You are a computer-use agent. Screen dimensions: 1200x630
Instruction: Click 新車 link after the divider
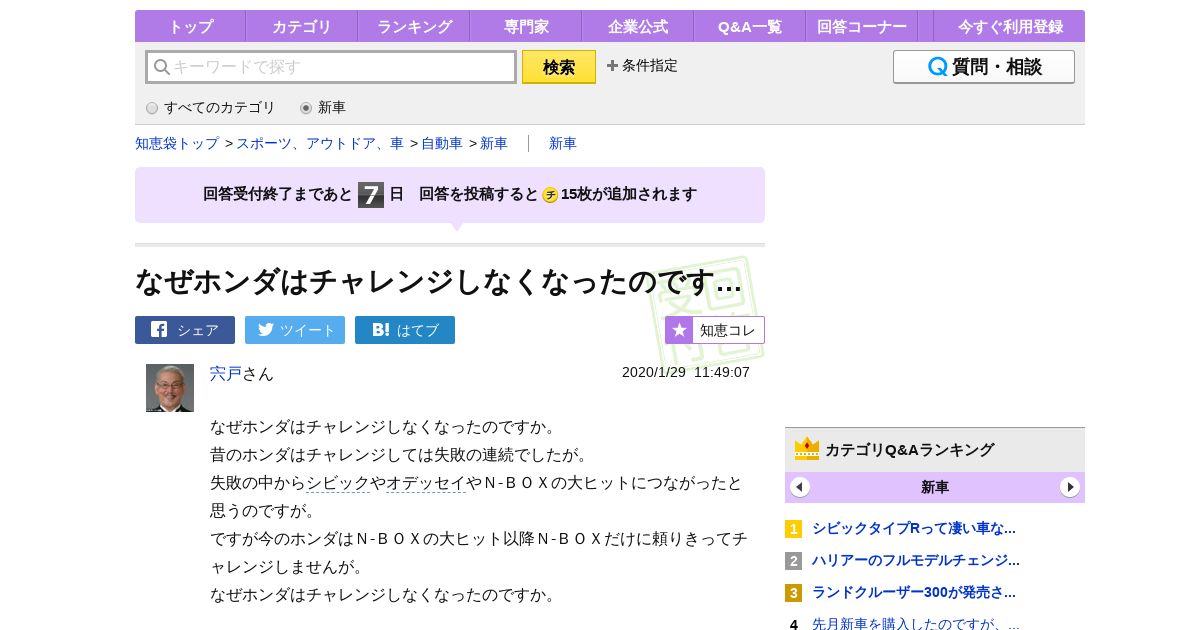click(x=563, y=143)
